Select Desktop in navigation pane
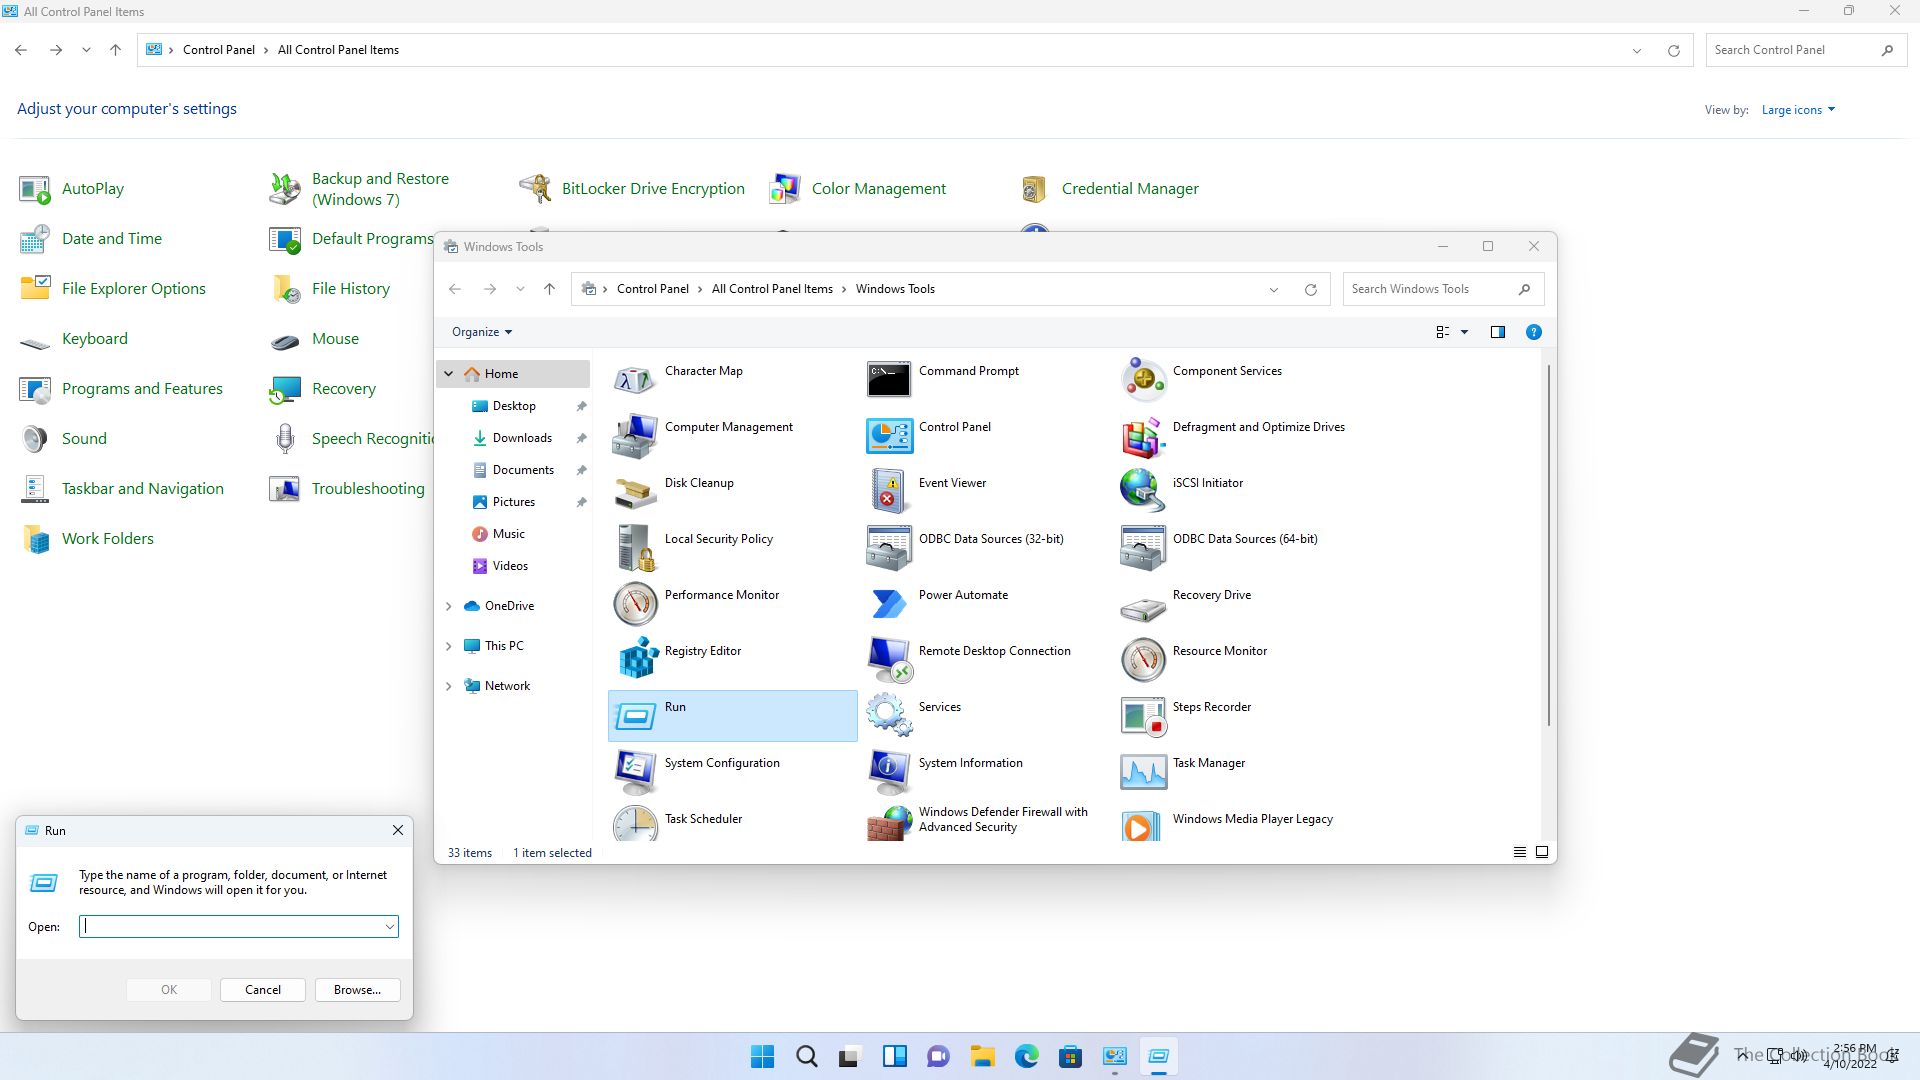Screen dimensions: 1920x1080 514,406
